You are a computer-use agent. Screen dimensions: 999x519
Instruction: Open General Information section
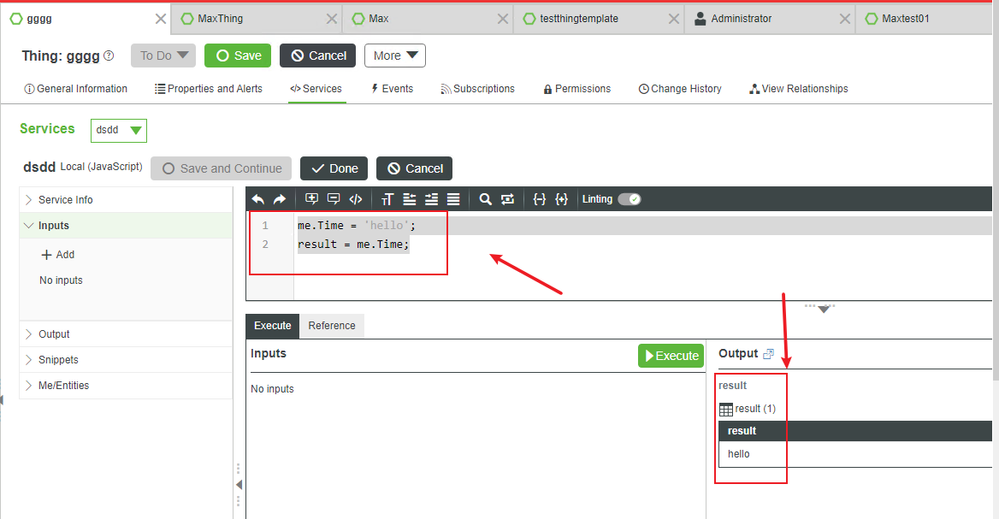[x=76, y=89]
